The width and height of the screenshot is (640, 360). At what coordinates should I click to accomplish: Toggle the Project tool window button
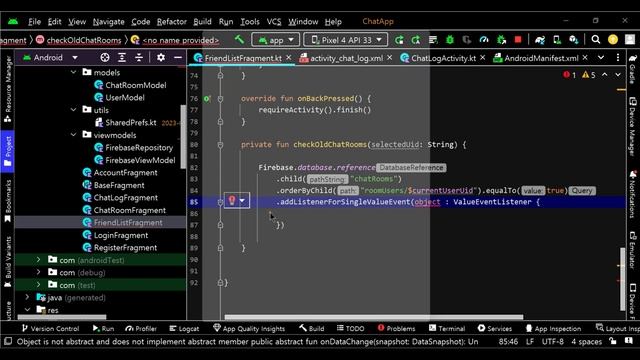click(x=8, y=151)
